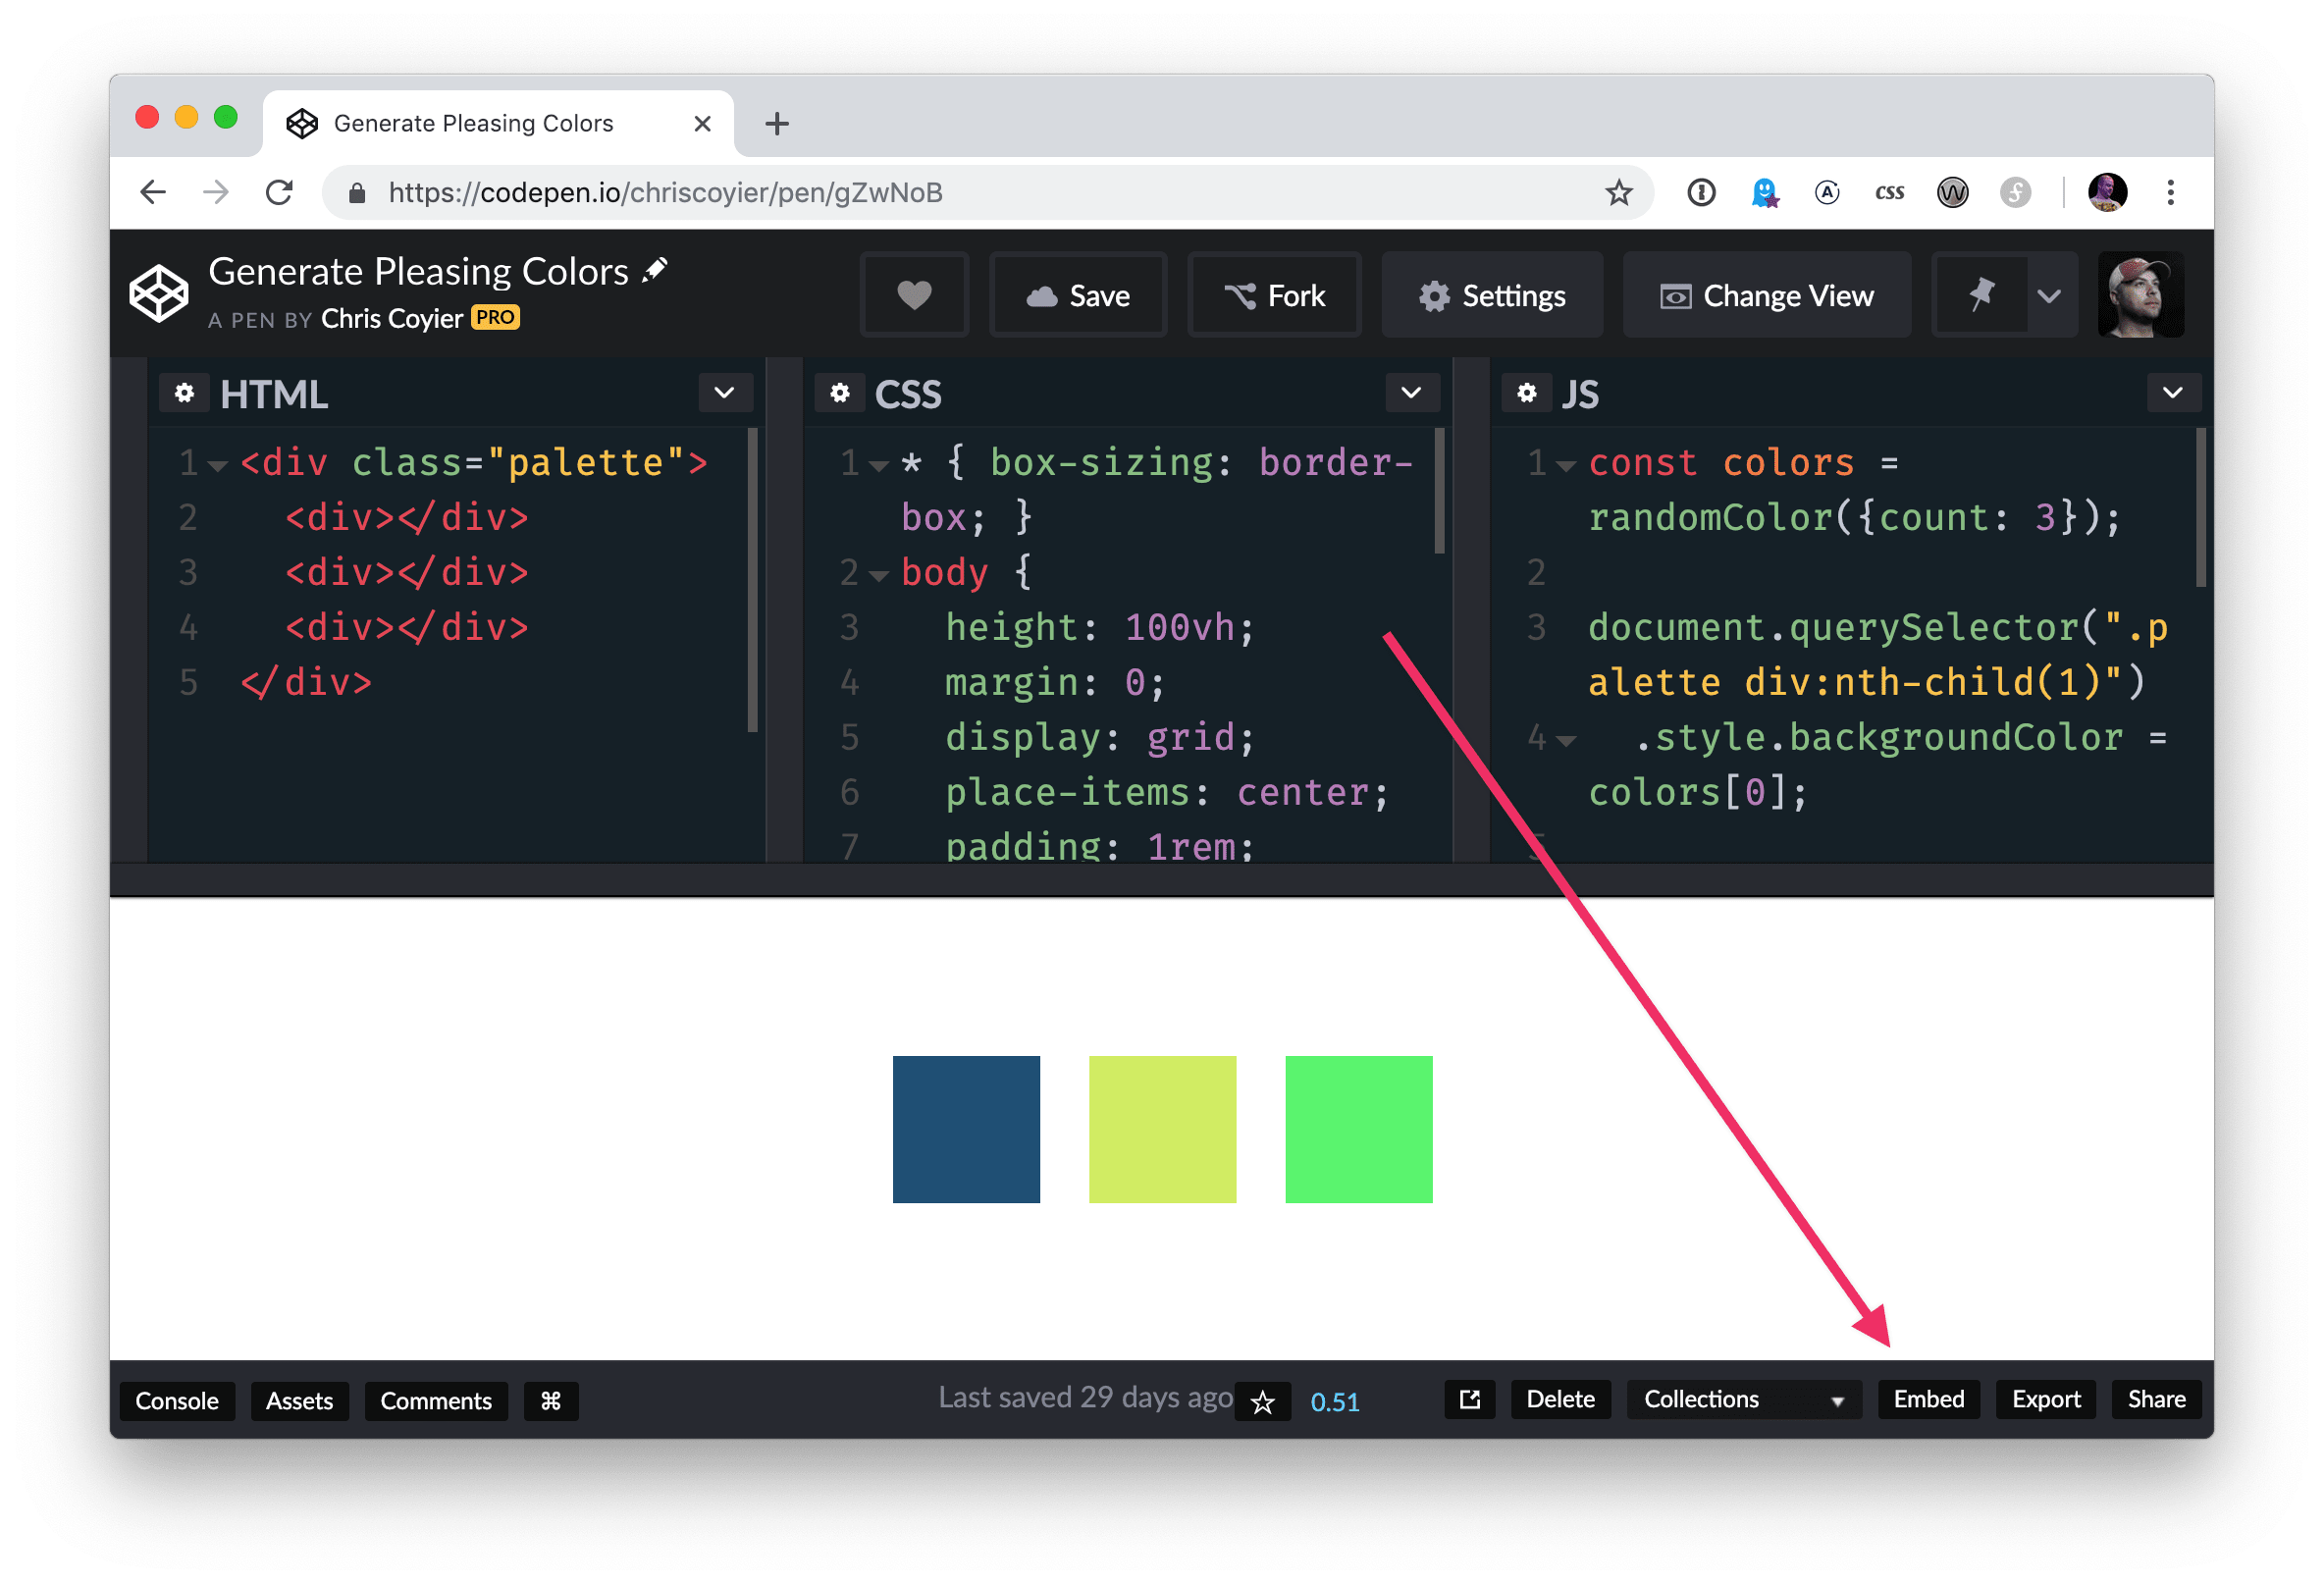Open a new browser tab
2324x1584 pixels.
tap(777, 123)
